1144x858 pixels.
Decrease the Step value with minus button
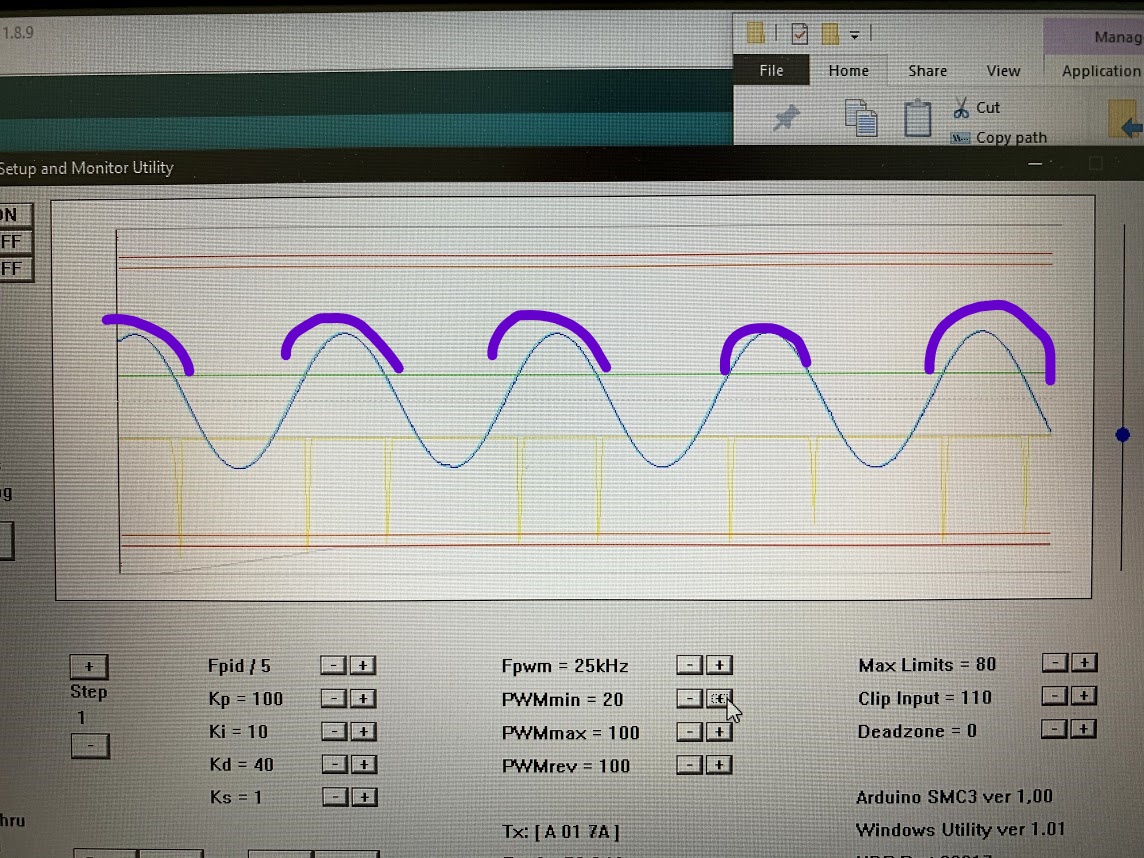click(x=90, y=746)
